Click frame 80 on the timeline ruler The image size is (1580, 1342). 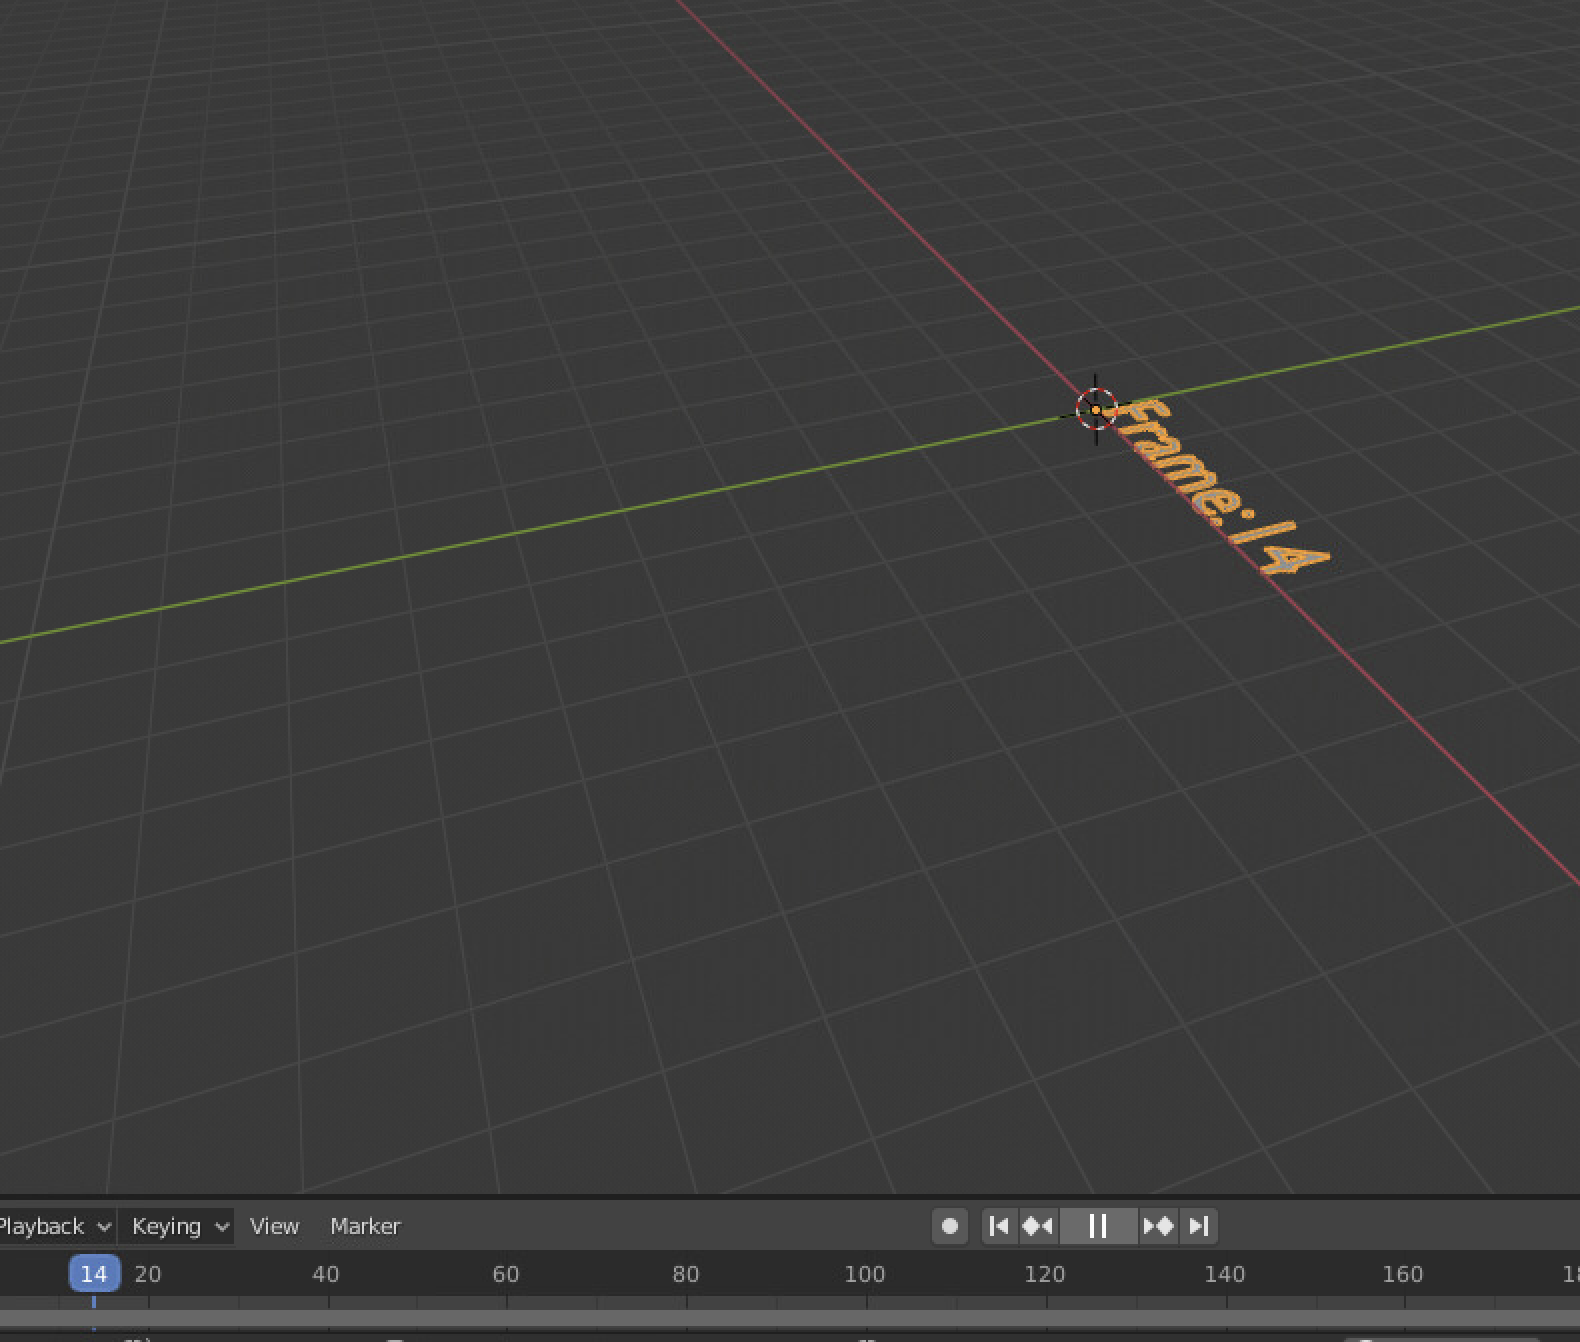point(686,1274)
